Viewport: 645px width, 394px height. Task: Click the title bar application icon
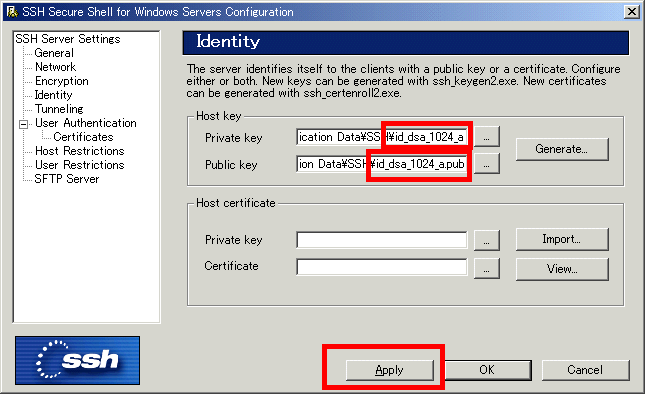pyautogui.click(x=12, y=12)
